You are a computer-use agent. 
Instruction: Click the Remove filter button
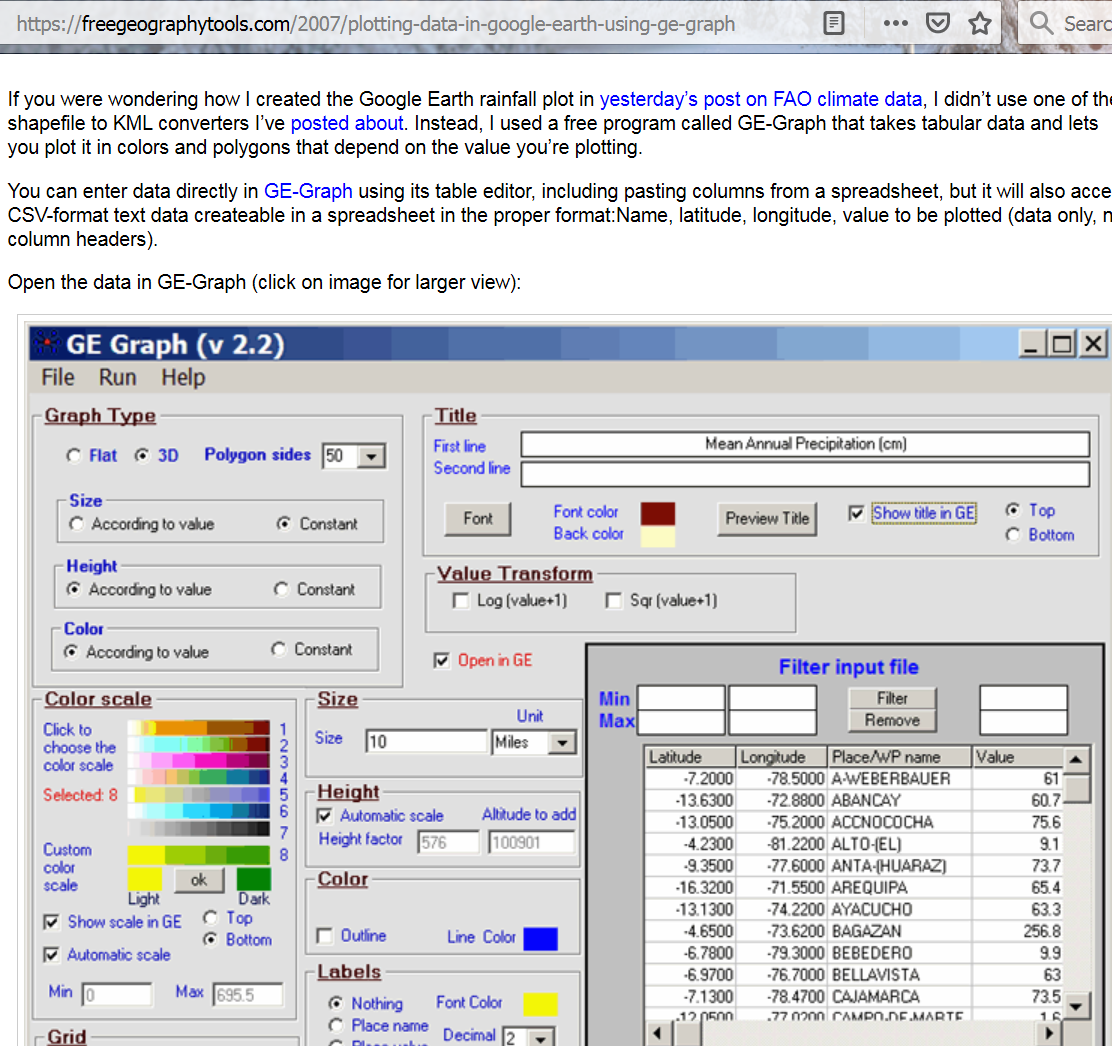coord(892,720)
